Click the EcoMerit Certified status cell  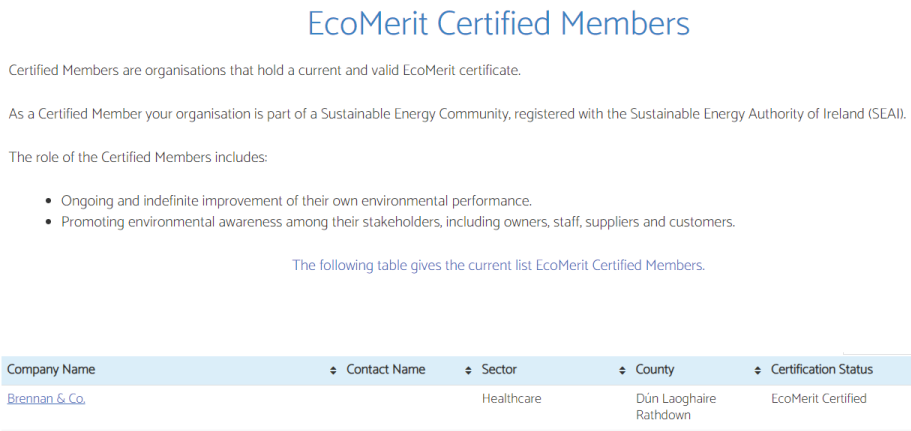click(819, 399)
